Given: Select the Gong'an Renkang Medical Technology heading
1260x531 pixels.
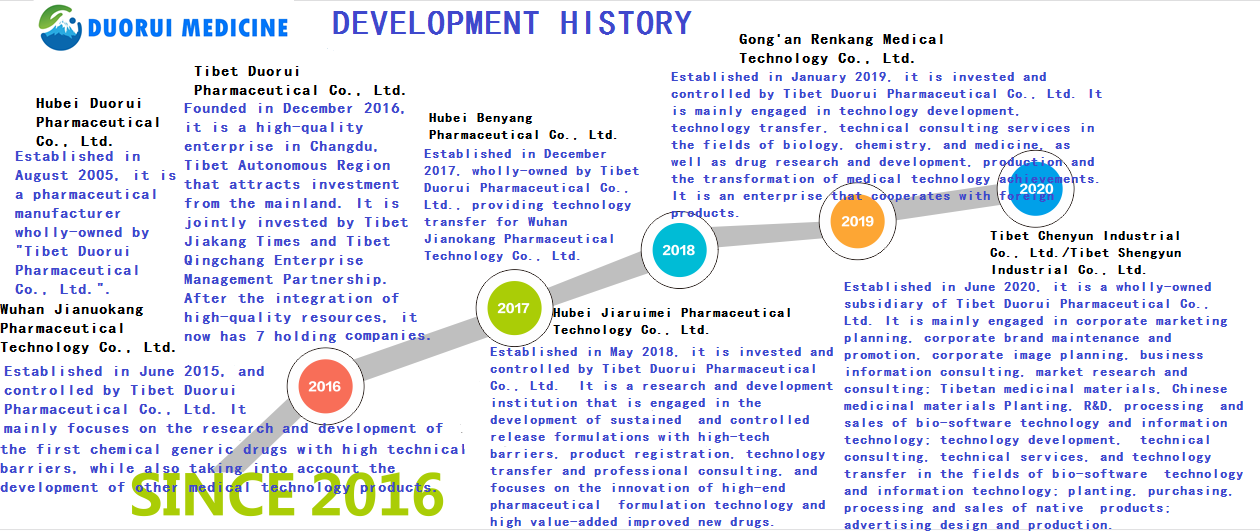Looking at the screenshot, I should (841, 48).
